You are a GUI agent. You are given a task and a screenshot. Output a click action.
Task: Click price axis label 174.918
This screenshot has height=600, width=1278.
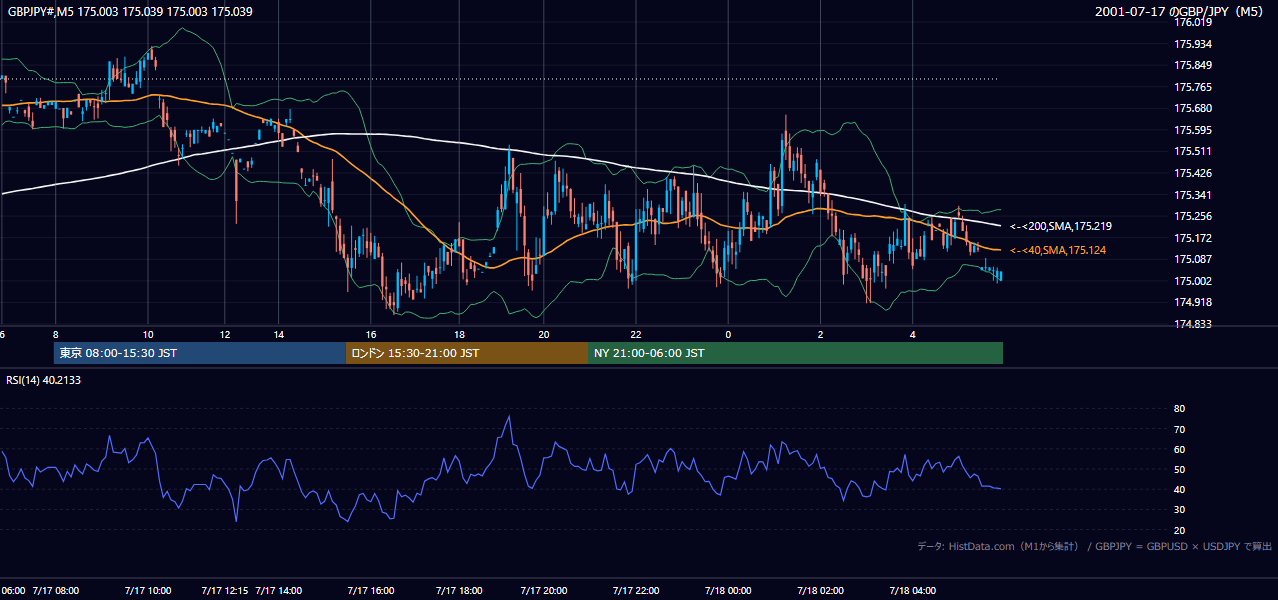pos(1193,302)
